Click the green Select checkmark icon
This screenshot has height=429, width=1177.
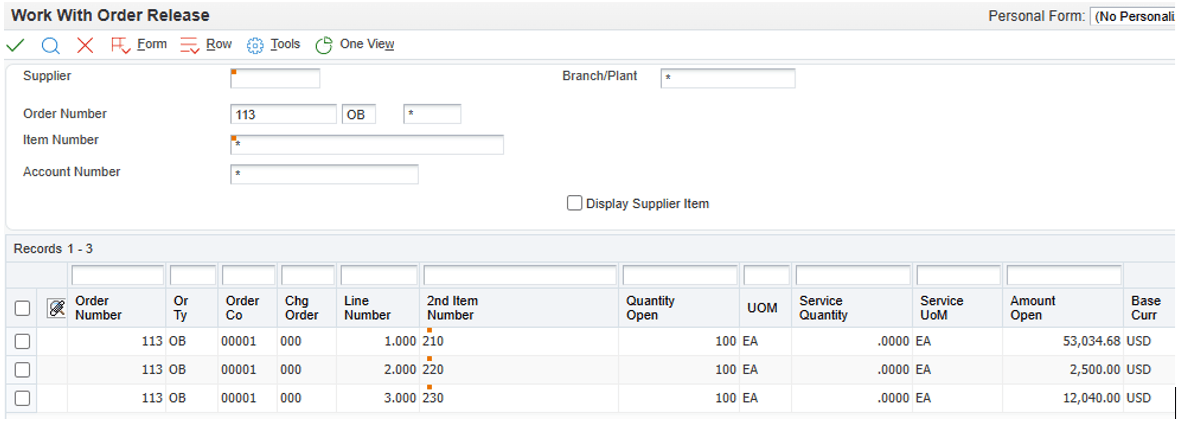click(x=15, y=45)
